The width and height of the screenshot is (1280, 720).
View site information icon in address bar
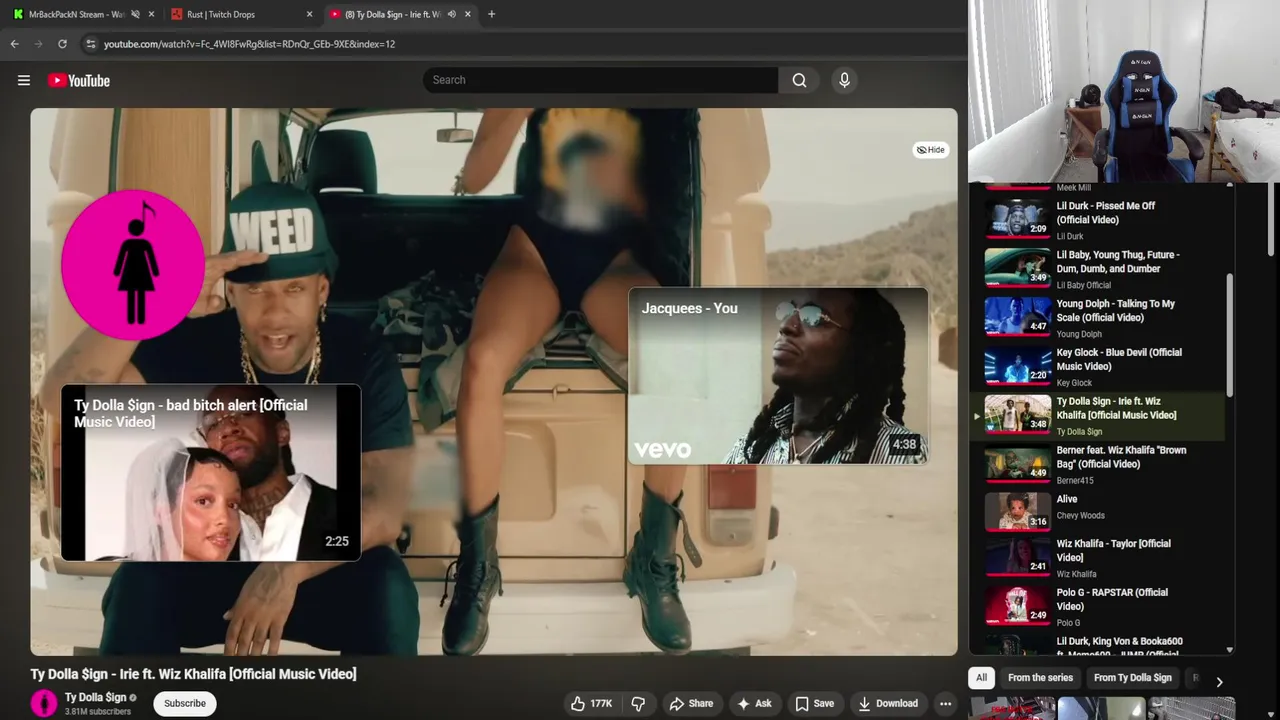[x=90, y=44]
